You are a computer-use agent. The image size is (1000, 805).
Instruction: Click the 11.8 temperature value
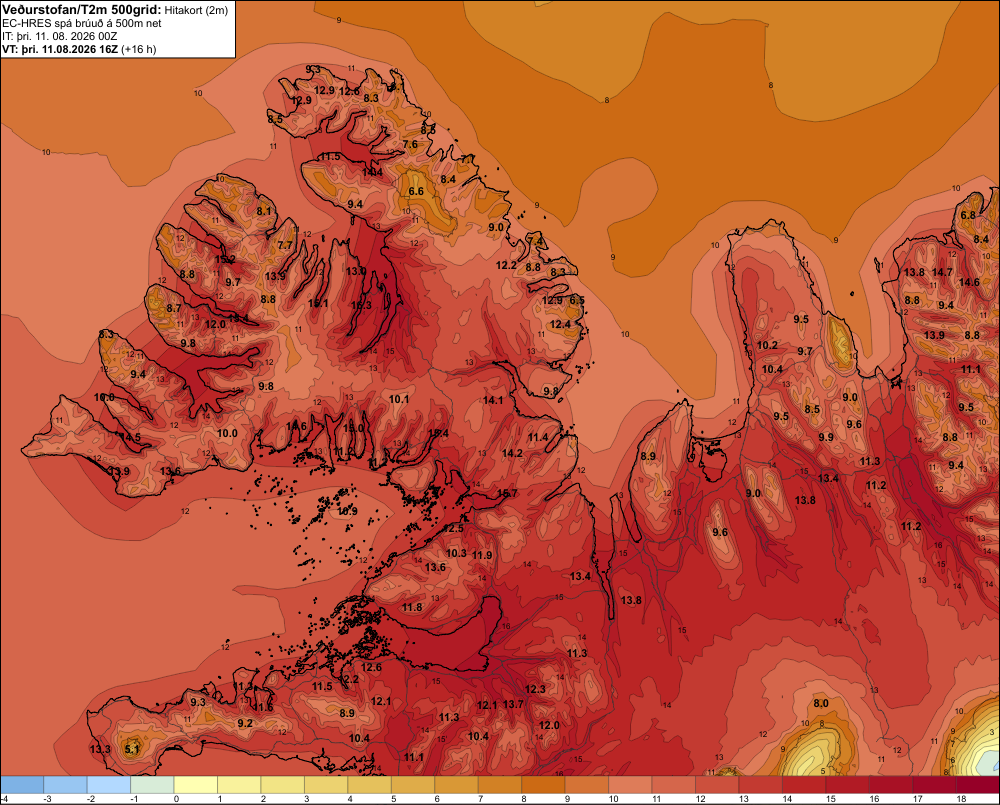click(x=412, y=607)
